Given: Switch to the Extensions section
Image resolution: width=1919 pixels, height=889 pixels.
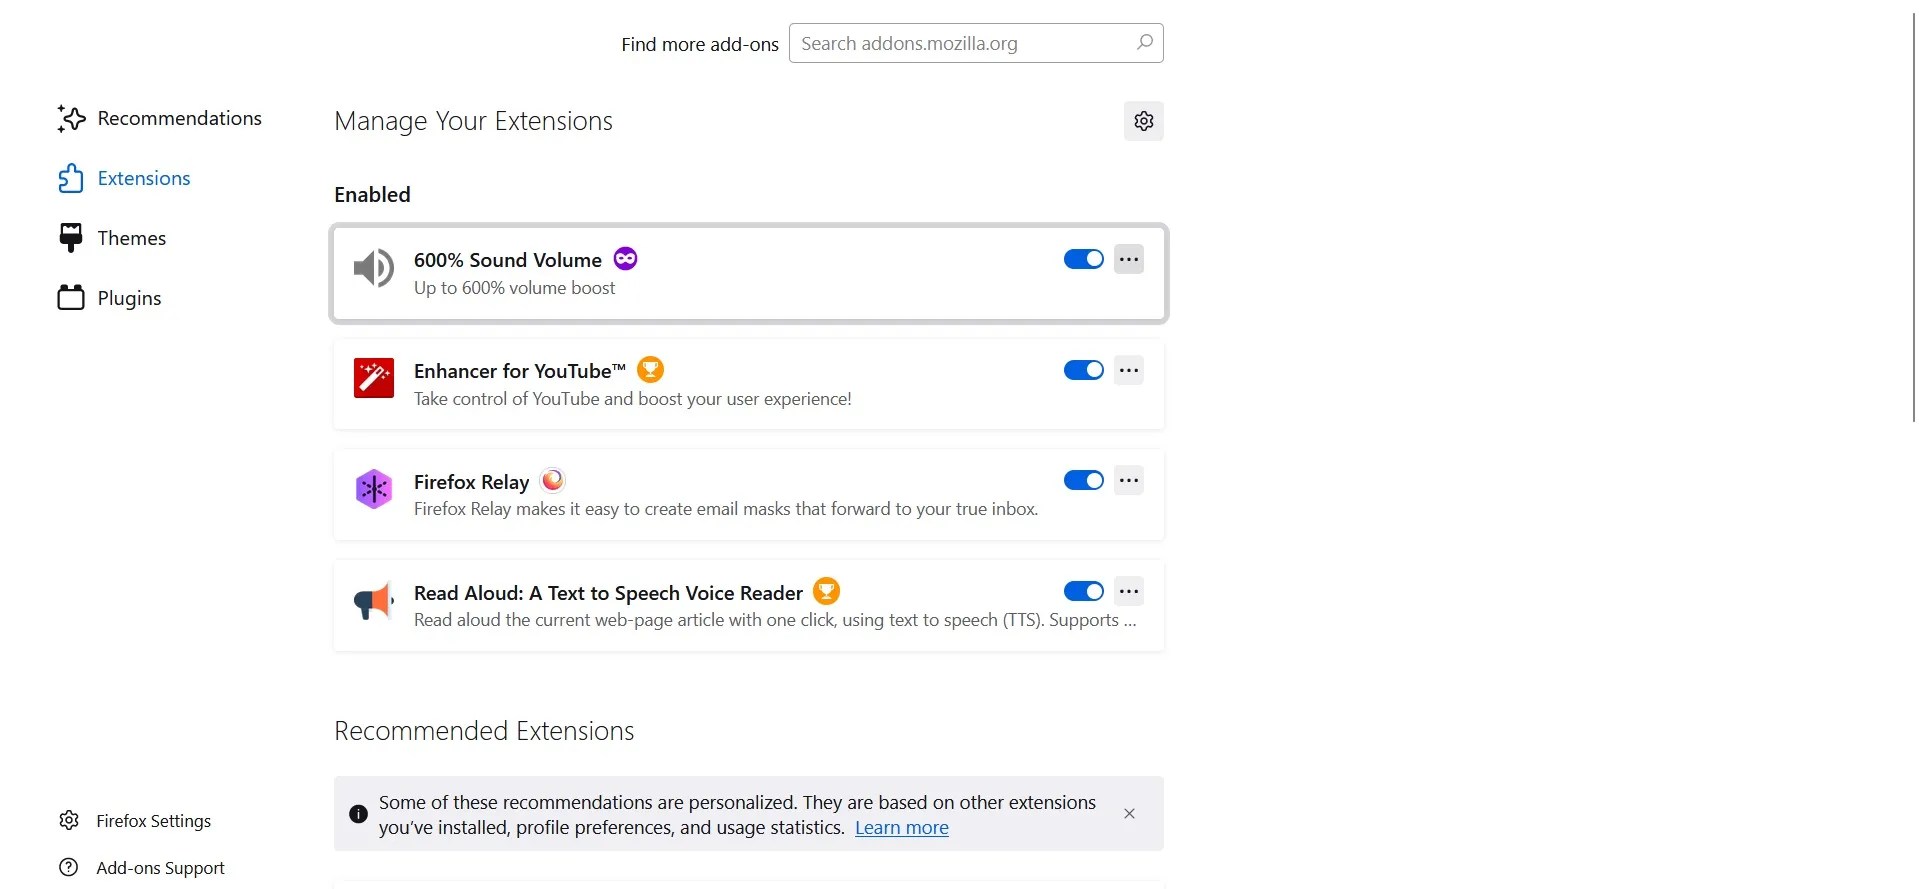Looking at the screenshot, I should 142,178.
